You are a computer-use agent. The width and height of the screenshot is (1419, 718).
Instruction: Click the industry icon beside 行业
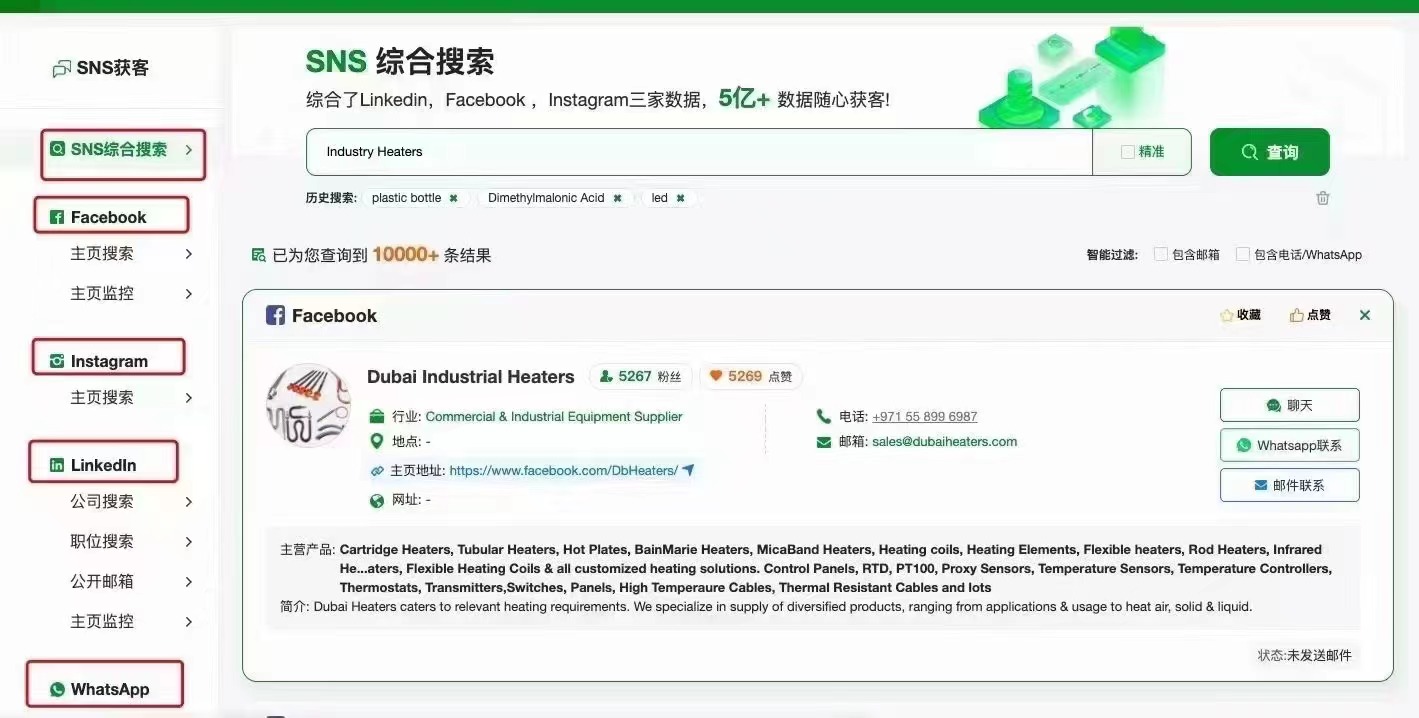pos(377,416)
